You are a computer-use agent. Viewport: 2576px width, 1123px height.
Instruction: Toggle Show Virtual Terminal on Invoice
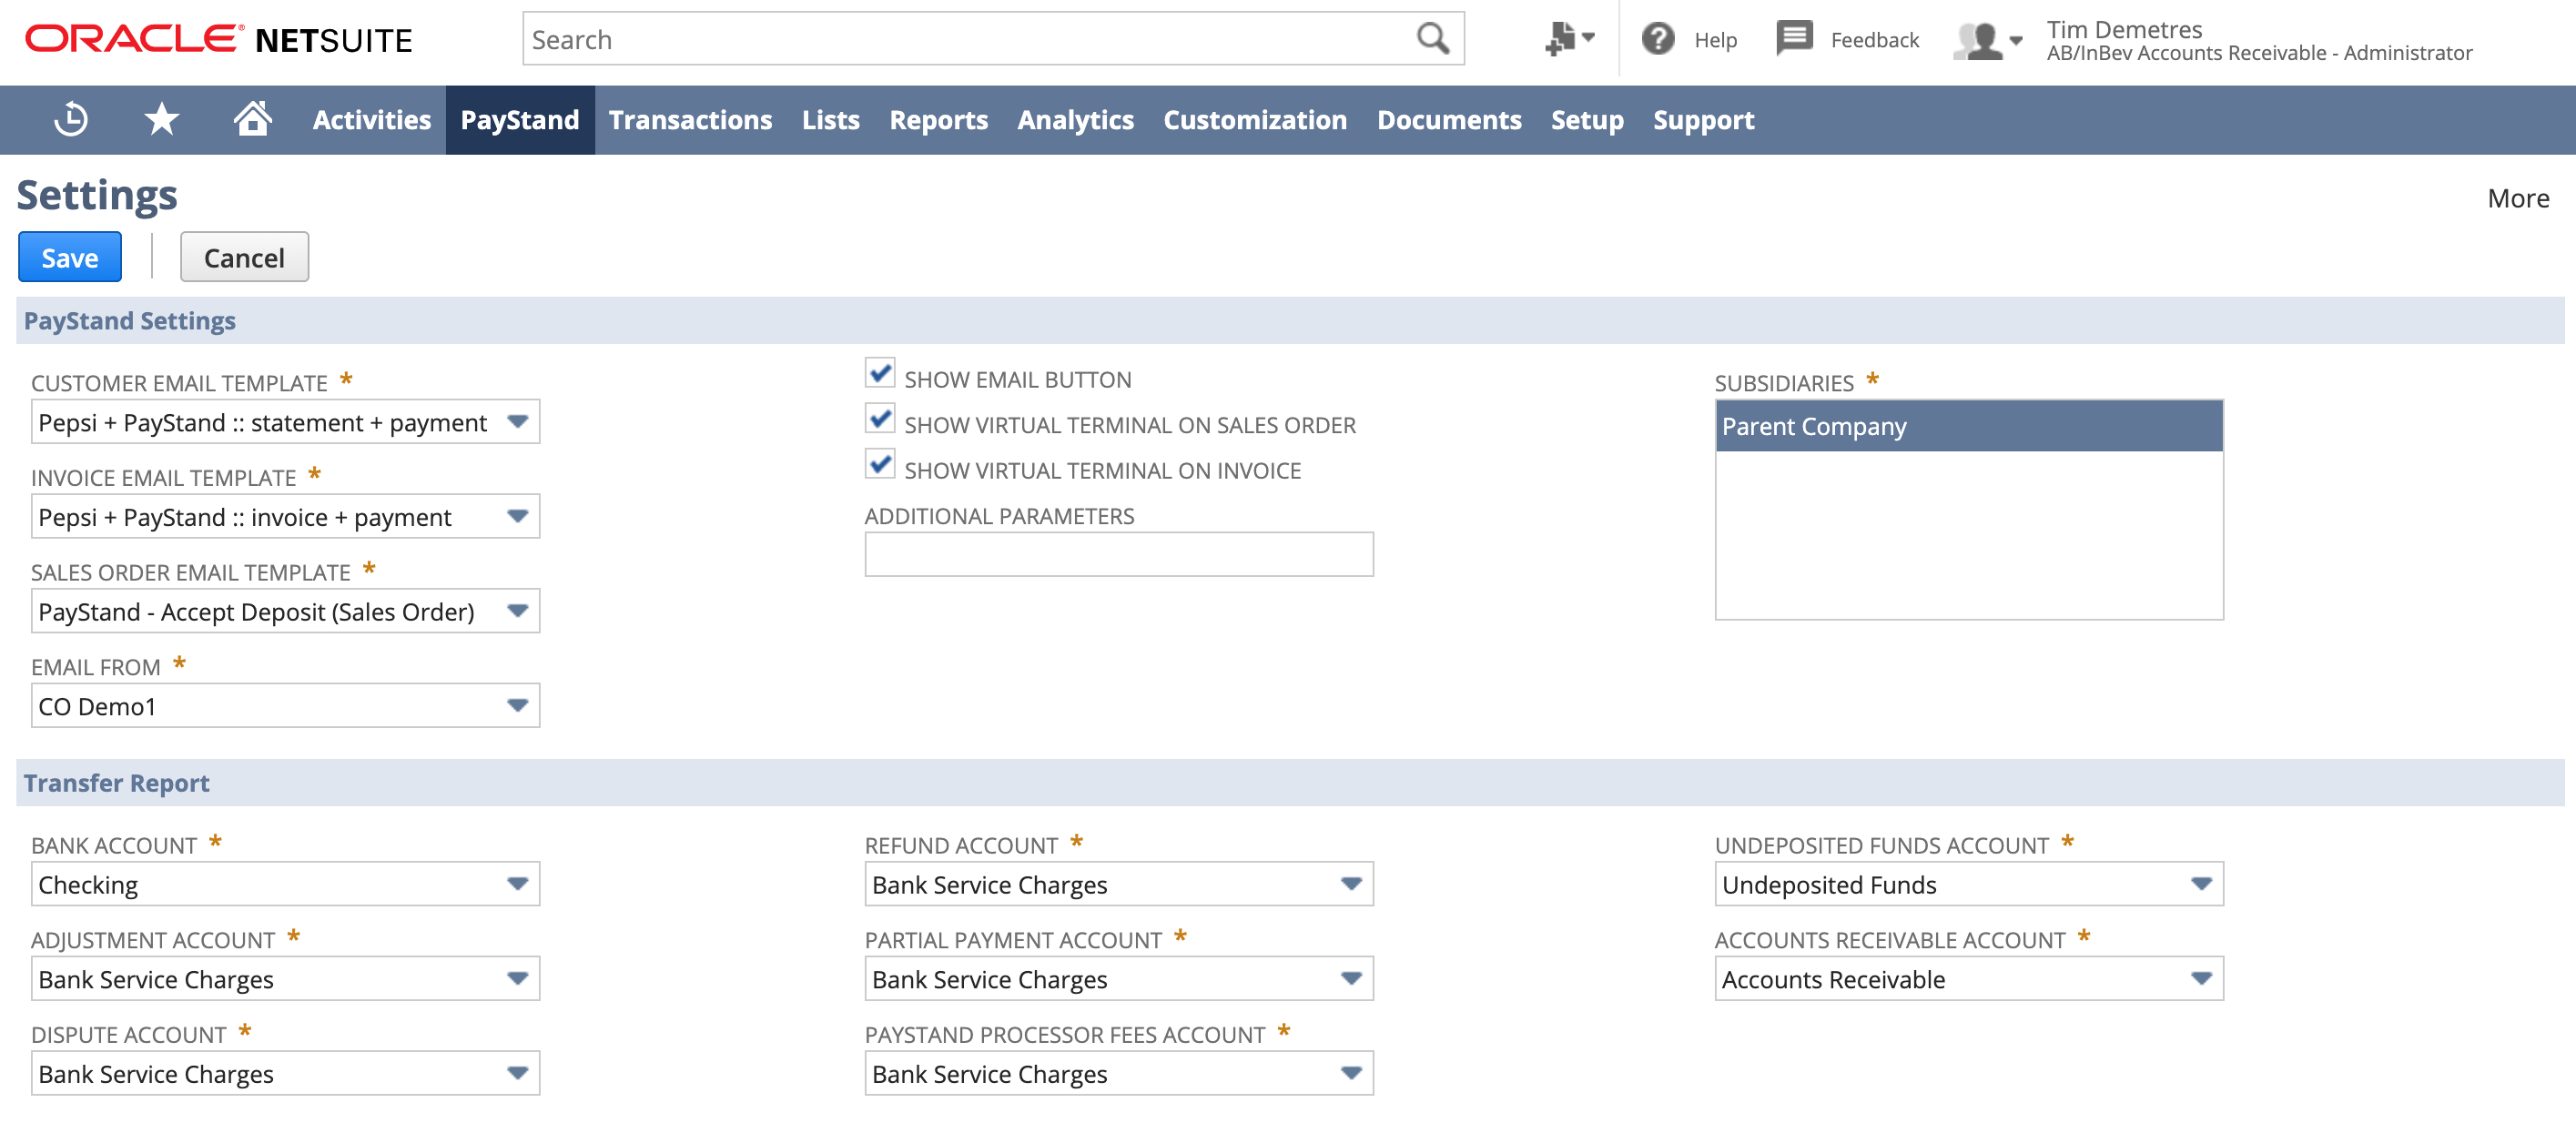click(880, 464)
